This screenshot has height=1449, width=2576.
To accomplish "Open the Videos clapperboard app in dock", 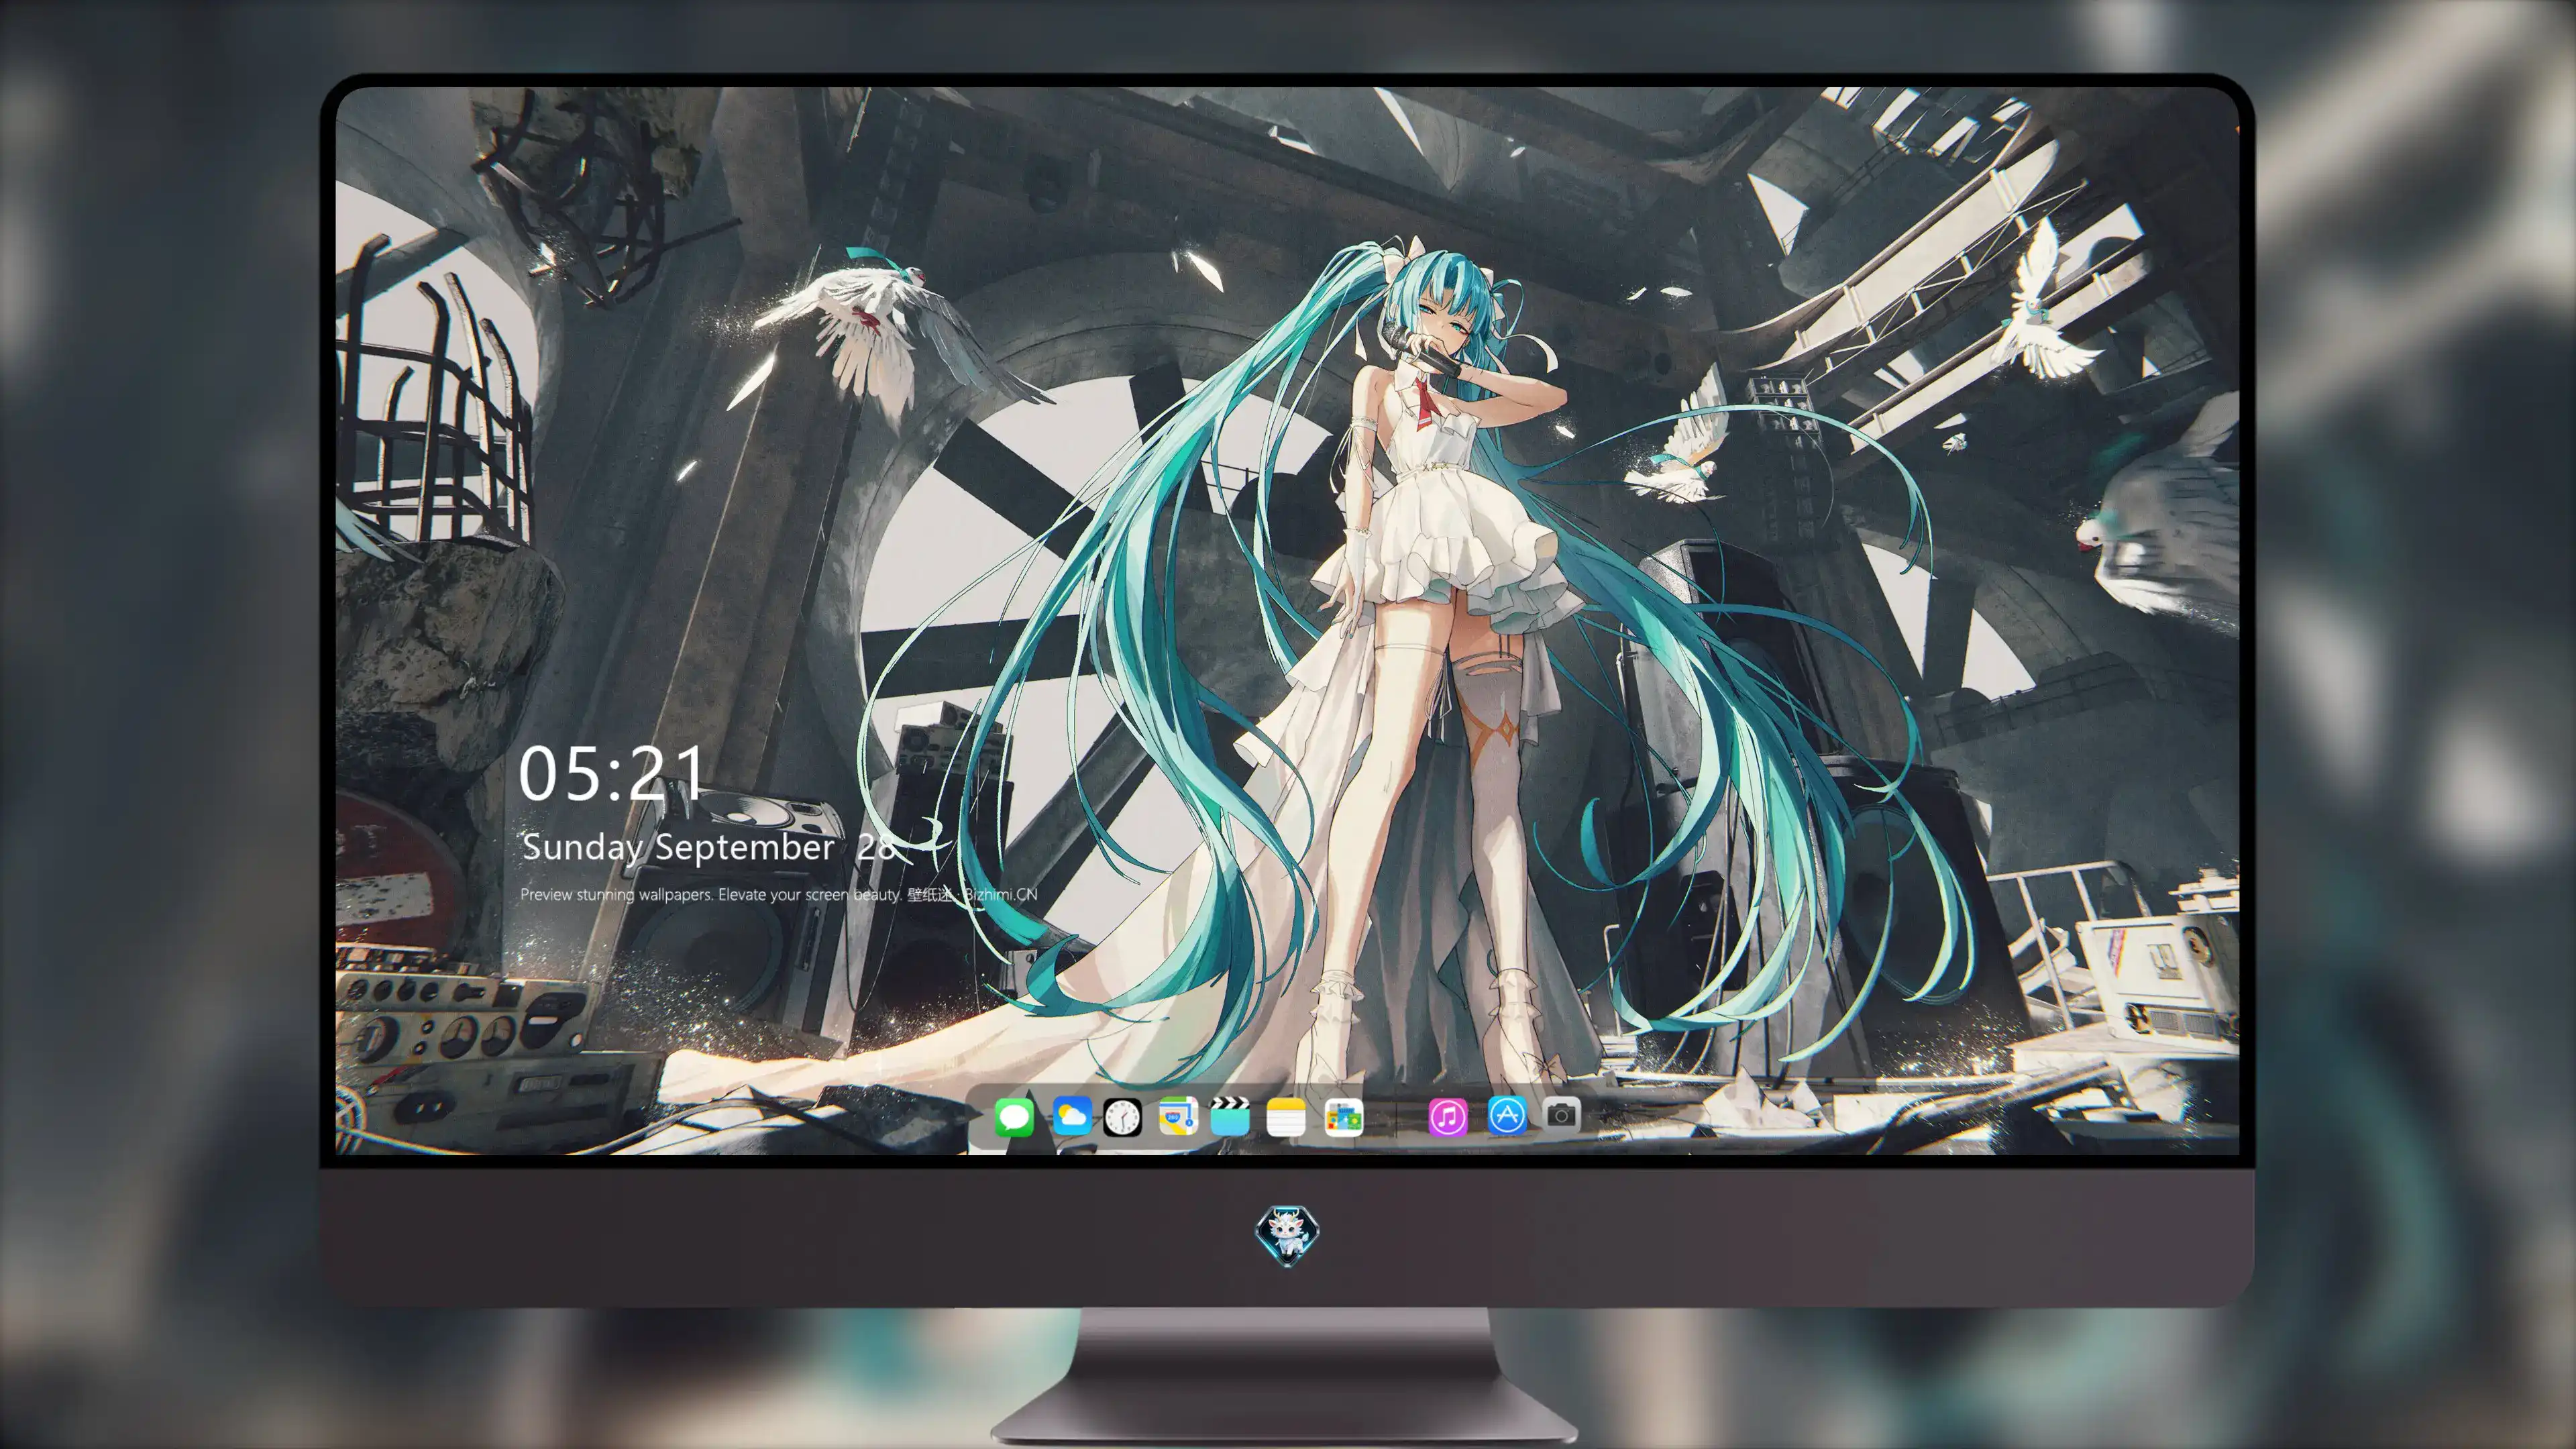I will point(1230,1116).
